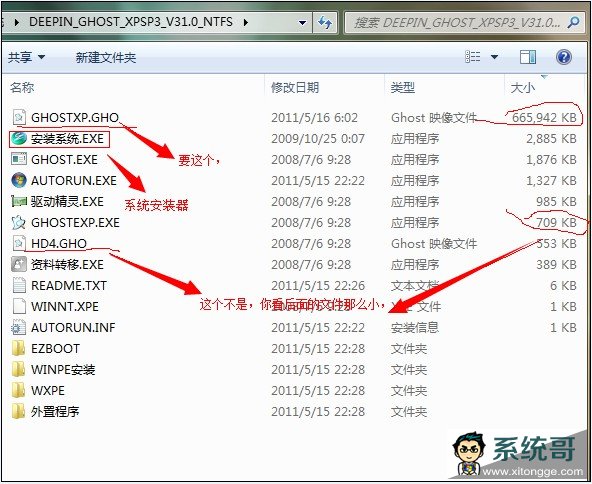Click the 资料转移.EXE icon

point(19,264)
